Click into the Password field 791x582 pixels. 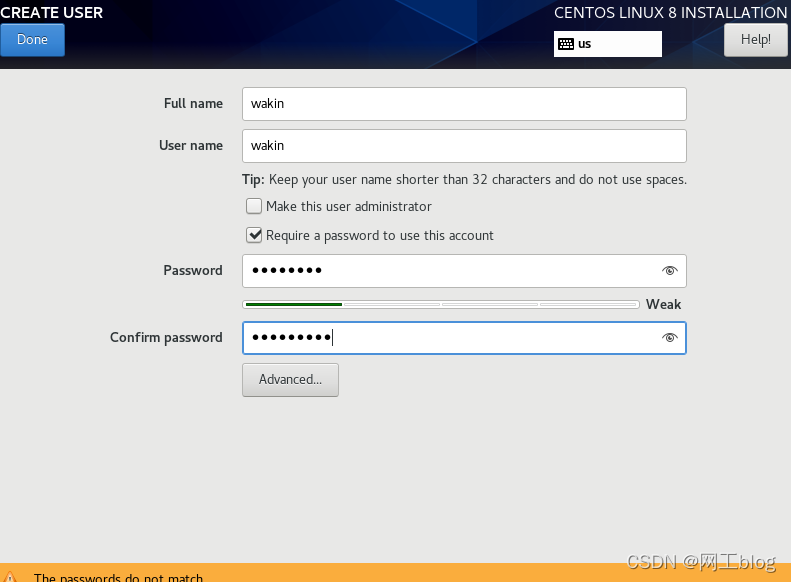click(464, 271)
